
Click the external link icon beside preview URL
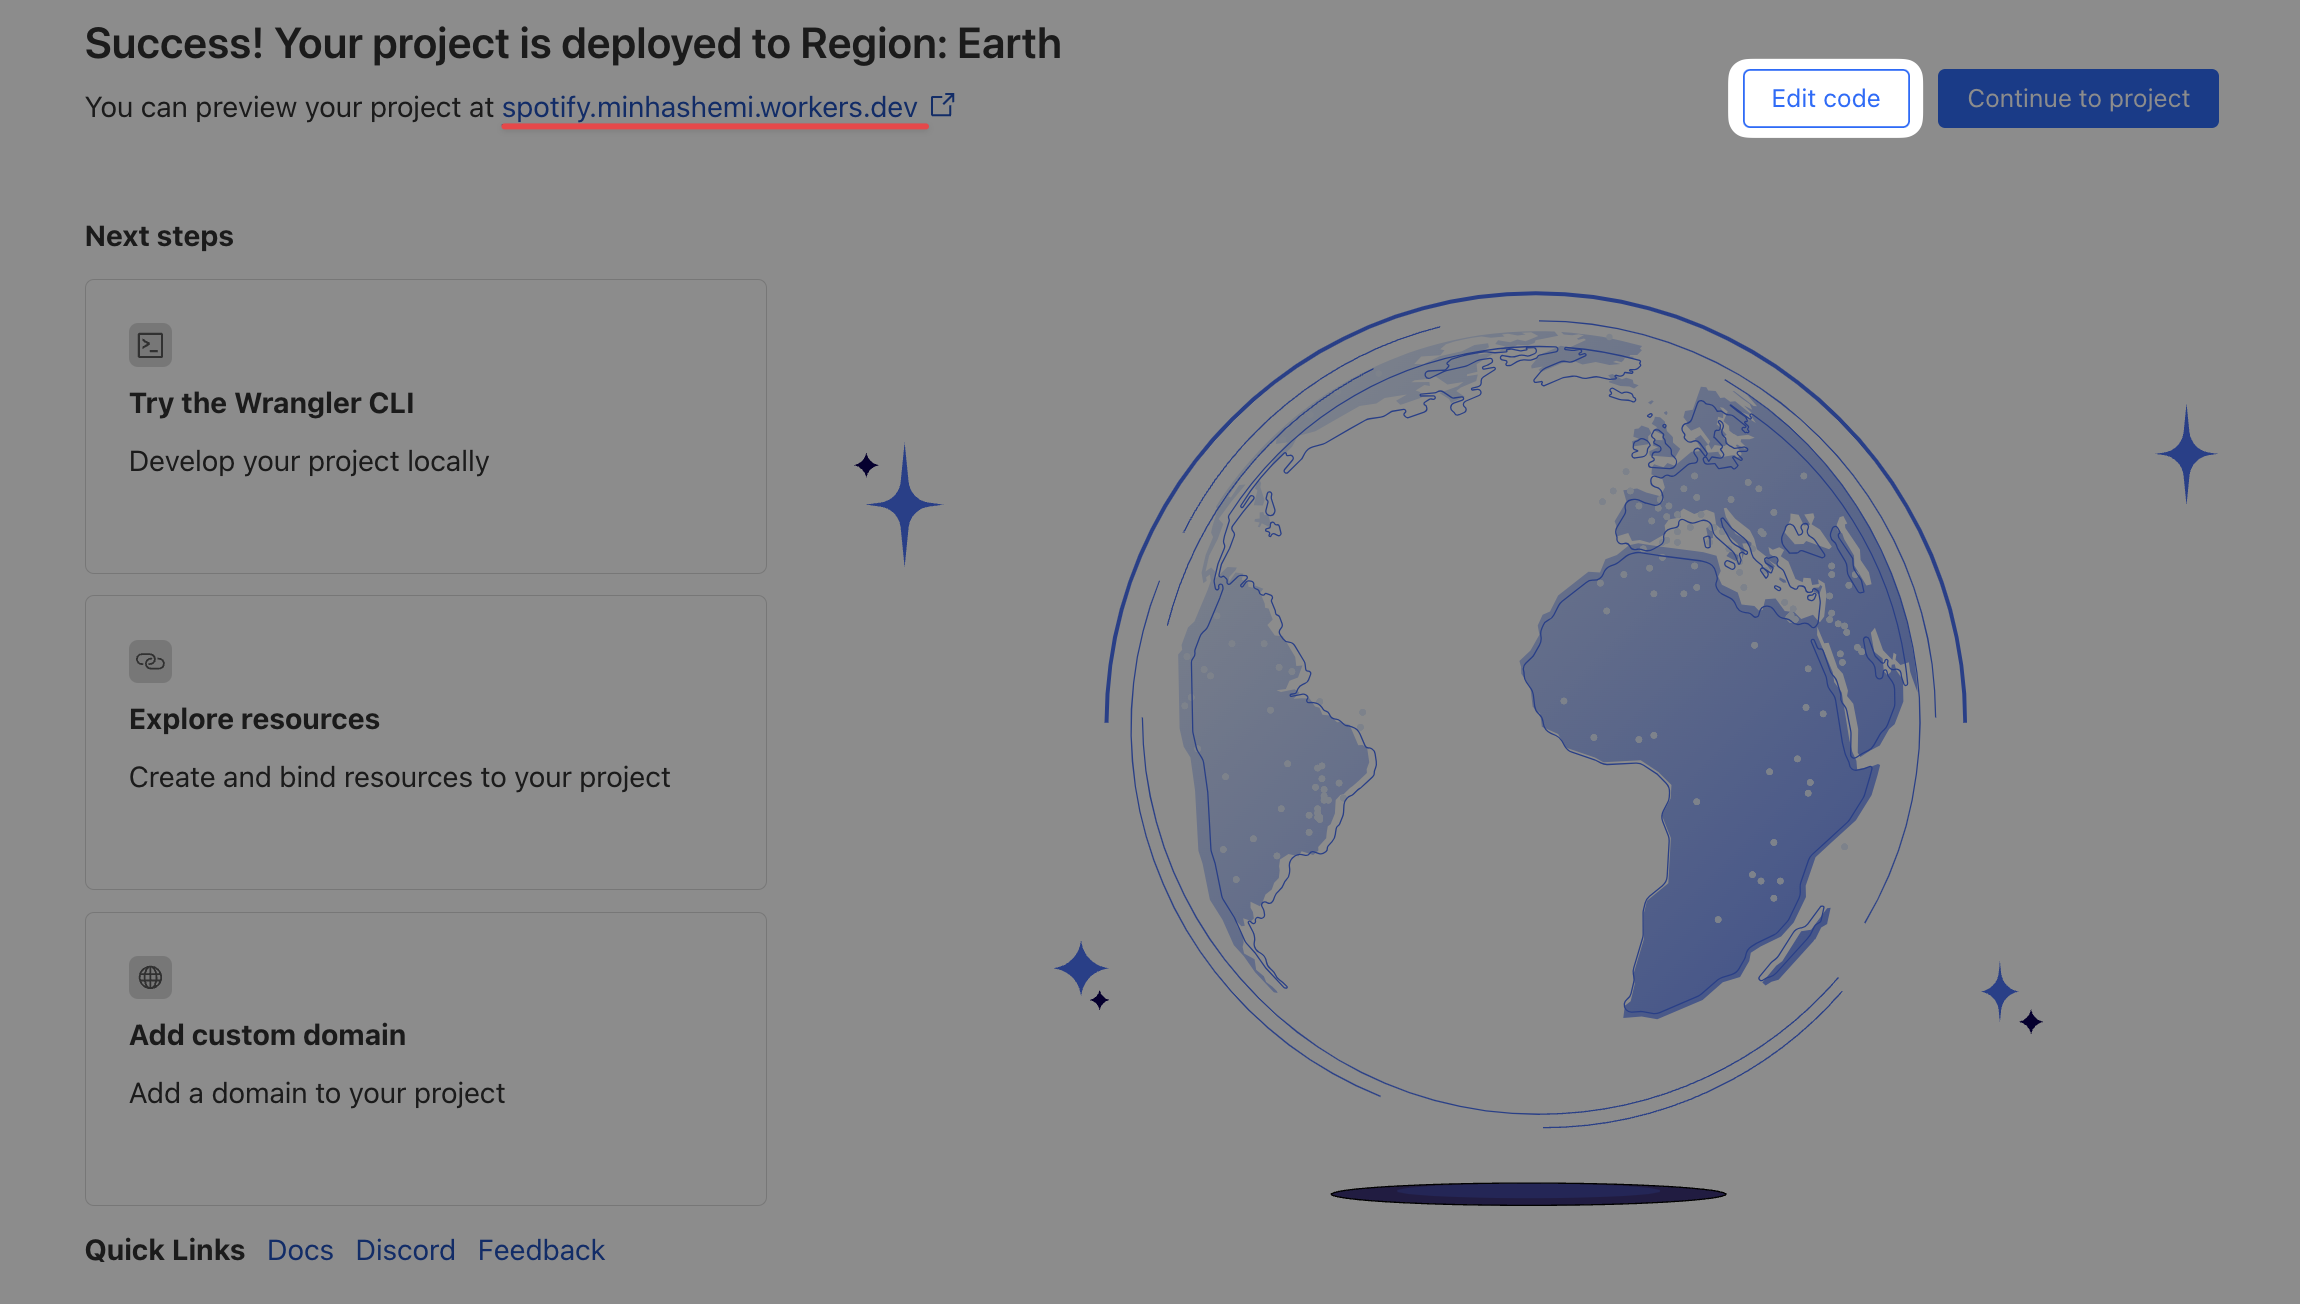pyautogui.click(x=942, y=105)
